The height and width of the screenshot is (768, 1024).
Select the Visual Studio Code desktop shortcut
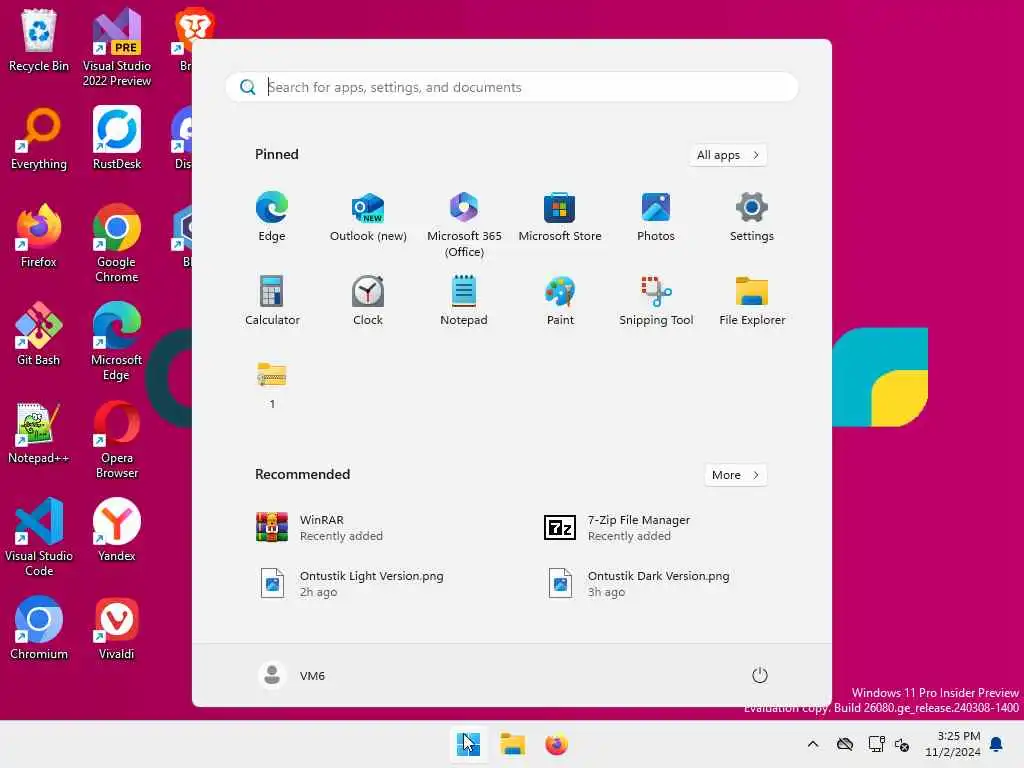(39, 537)
